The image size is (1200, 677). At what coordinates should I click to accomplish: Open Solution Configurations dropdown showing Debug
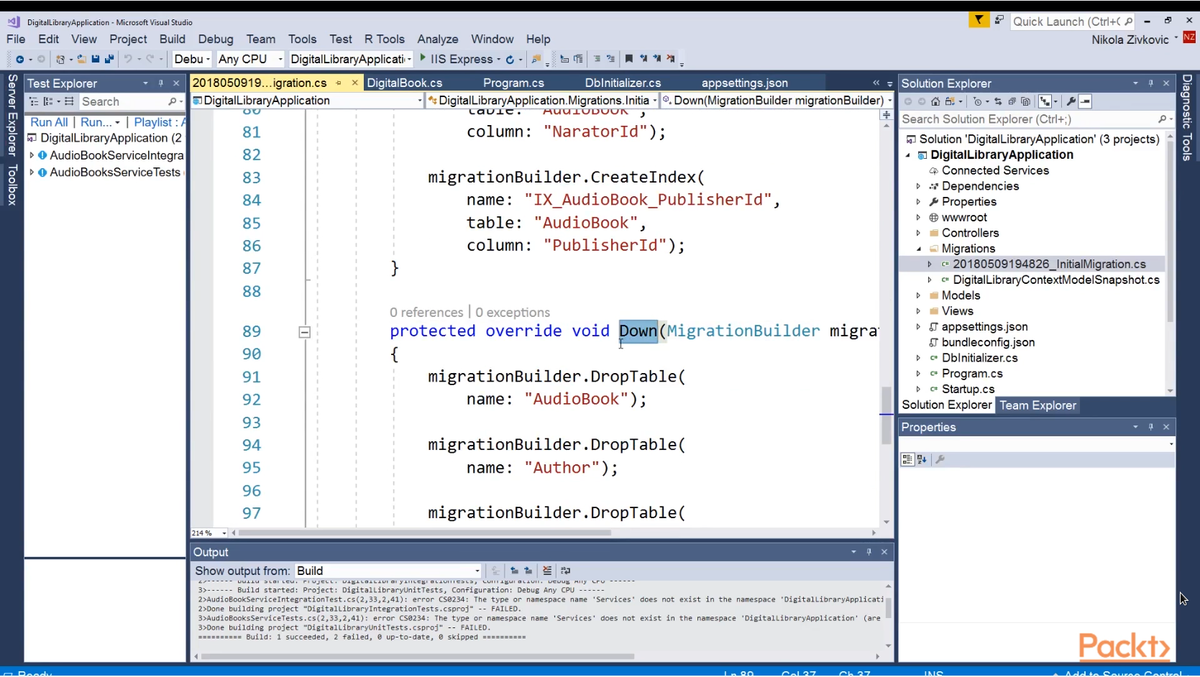[x=193, y=59]
